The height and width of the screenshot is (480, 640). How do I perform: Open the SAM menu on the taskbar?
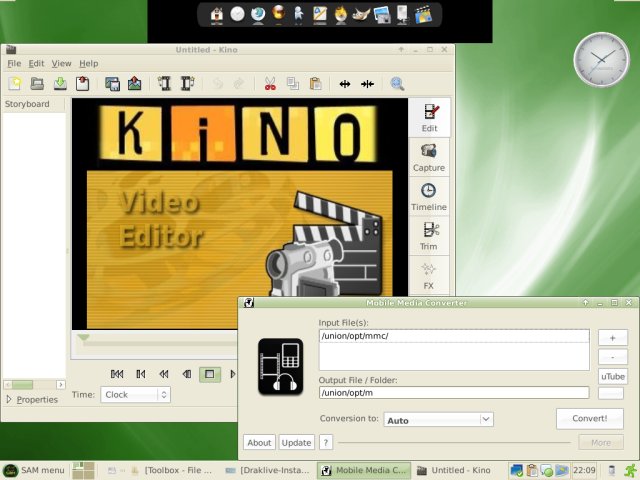click(x=34, y=470)
